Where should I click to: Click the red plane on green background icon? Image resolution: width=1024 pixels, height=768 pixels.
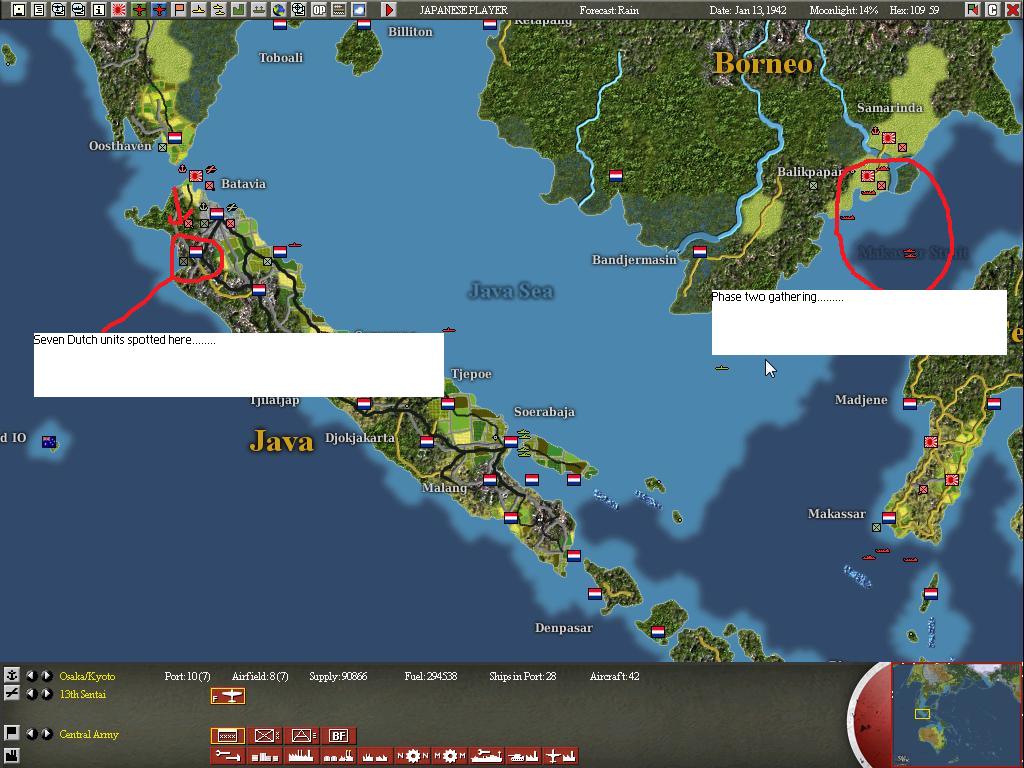(x=139, y=10)
